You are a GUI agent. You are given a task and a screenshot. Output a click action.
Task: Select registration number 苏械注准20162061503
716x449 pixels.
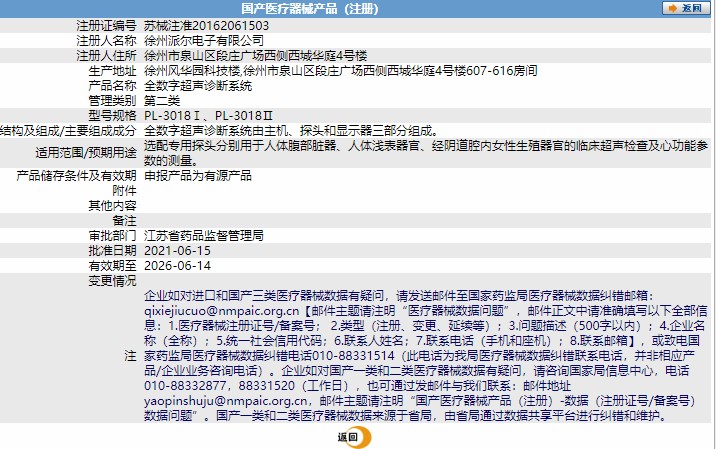pos(206,26)
